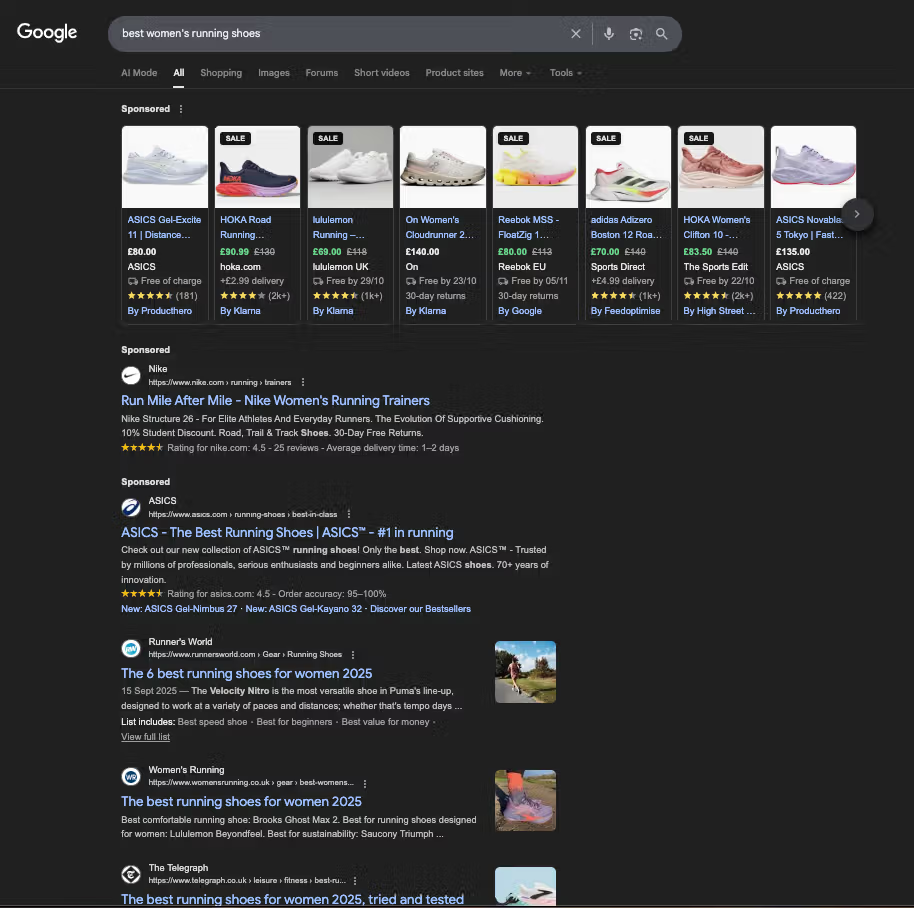The height and width of the screenshot is (908, 914).
Task: Open The 6 best running shoes article
Action: pos(246,674)
